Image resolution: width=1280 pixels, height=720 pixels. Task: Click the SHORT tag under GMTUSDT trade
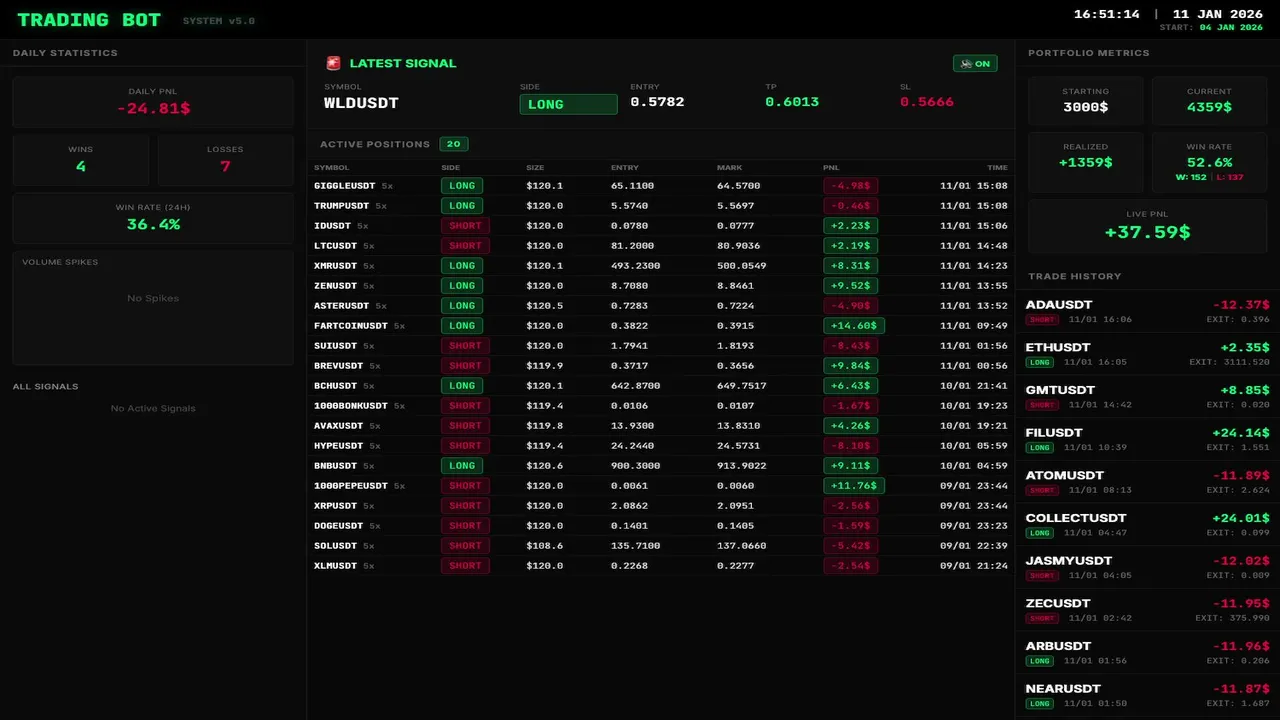tap(1042, 405)
